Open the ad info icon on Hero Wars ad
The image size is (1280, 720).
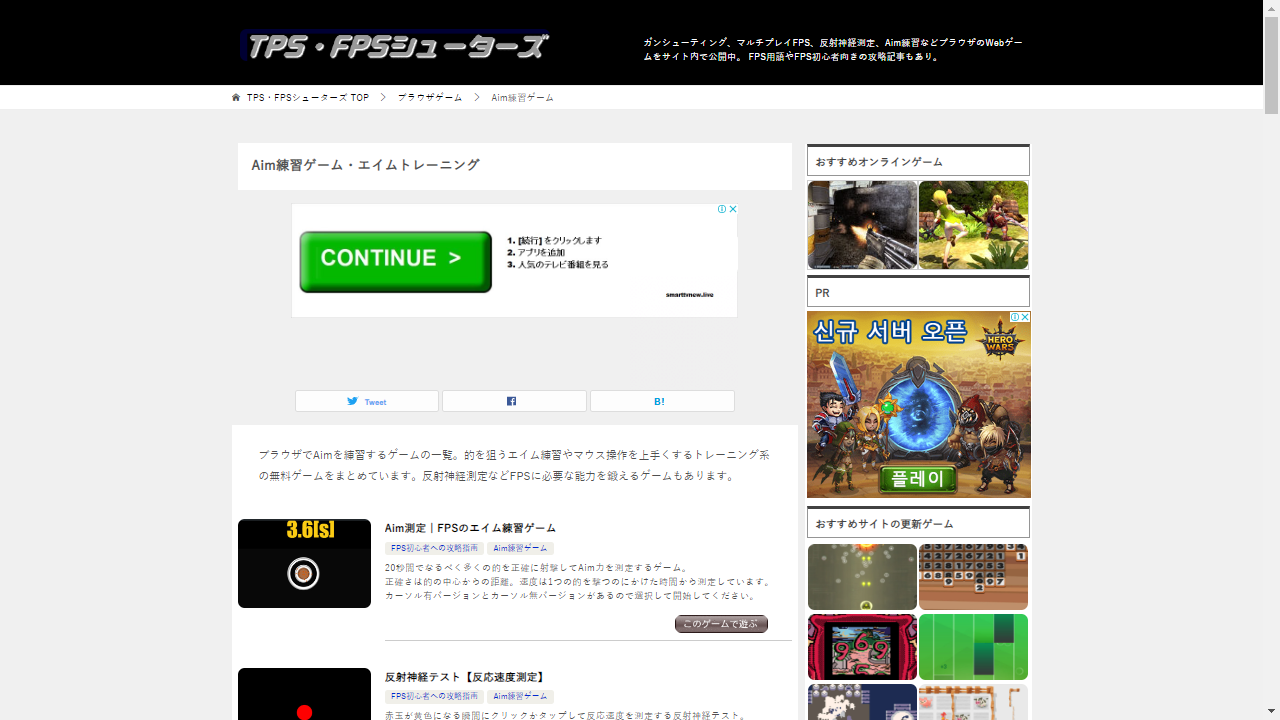1014,317
